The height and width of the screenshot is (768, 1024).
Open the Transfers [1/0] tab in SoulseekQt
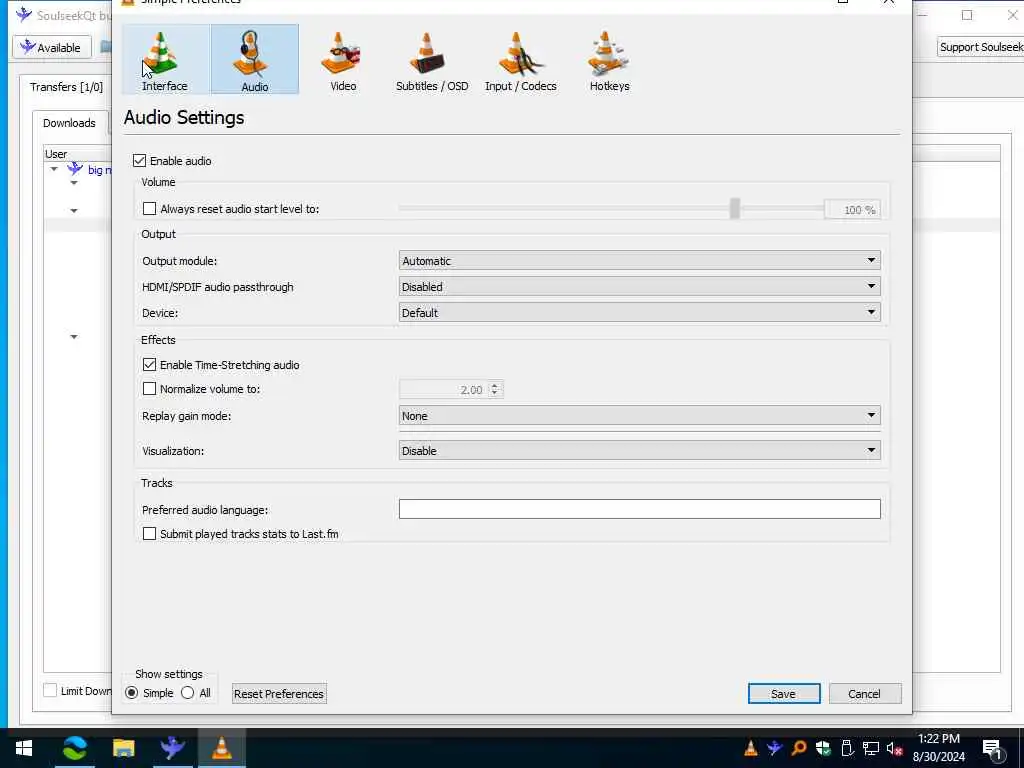66,87
